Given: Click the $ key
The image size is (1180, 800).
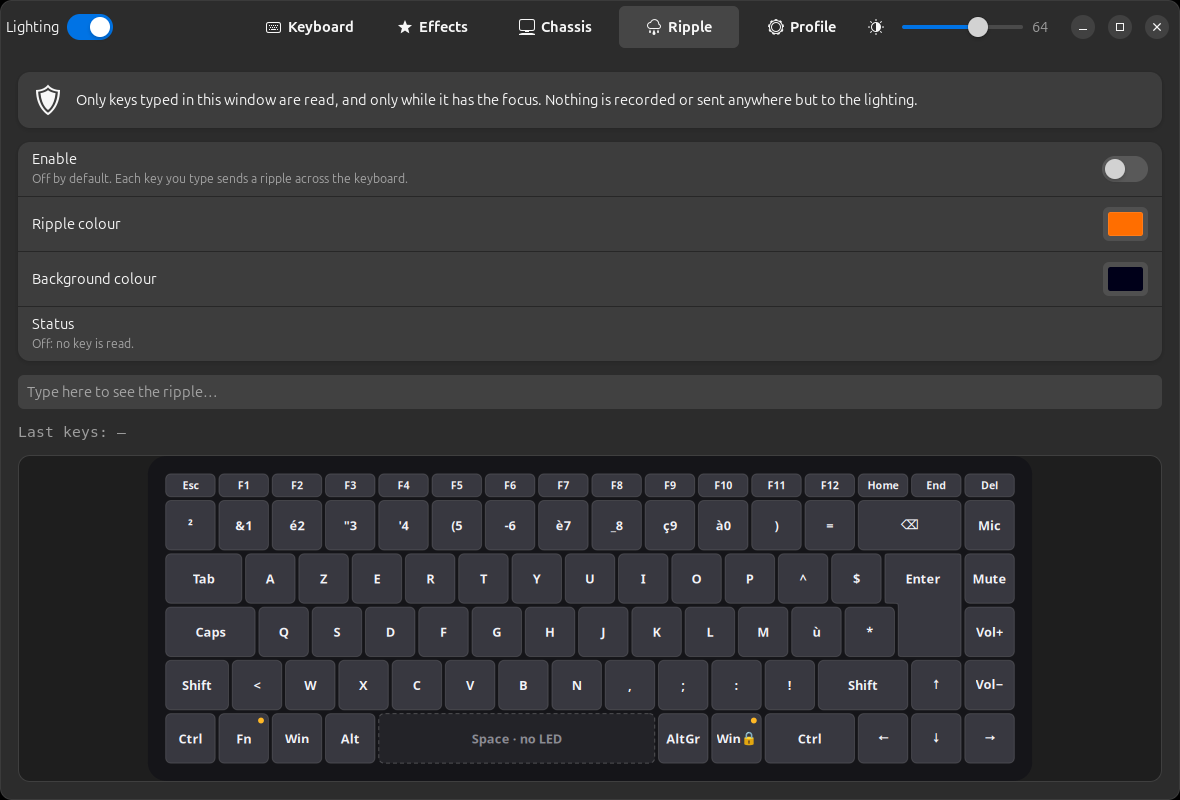Looking at the screenshot, I should pyautogui.click(x=856, y=579).
